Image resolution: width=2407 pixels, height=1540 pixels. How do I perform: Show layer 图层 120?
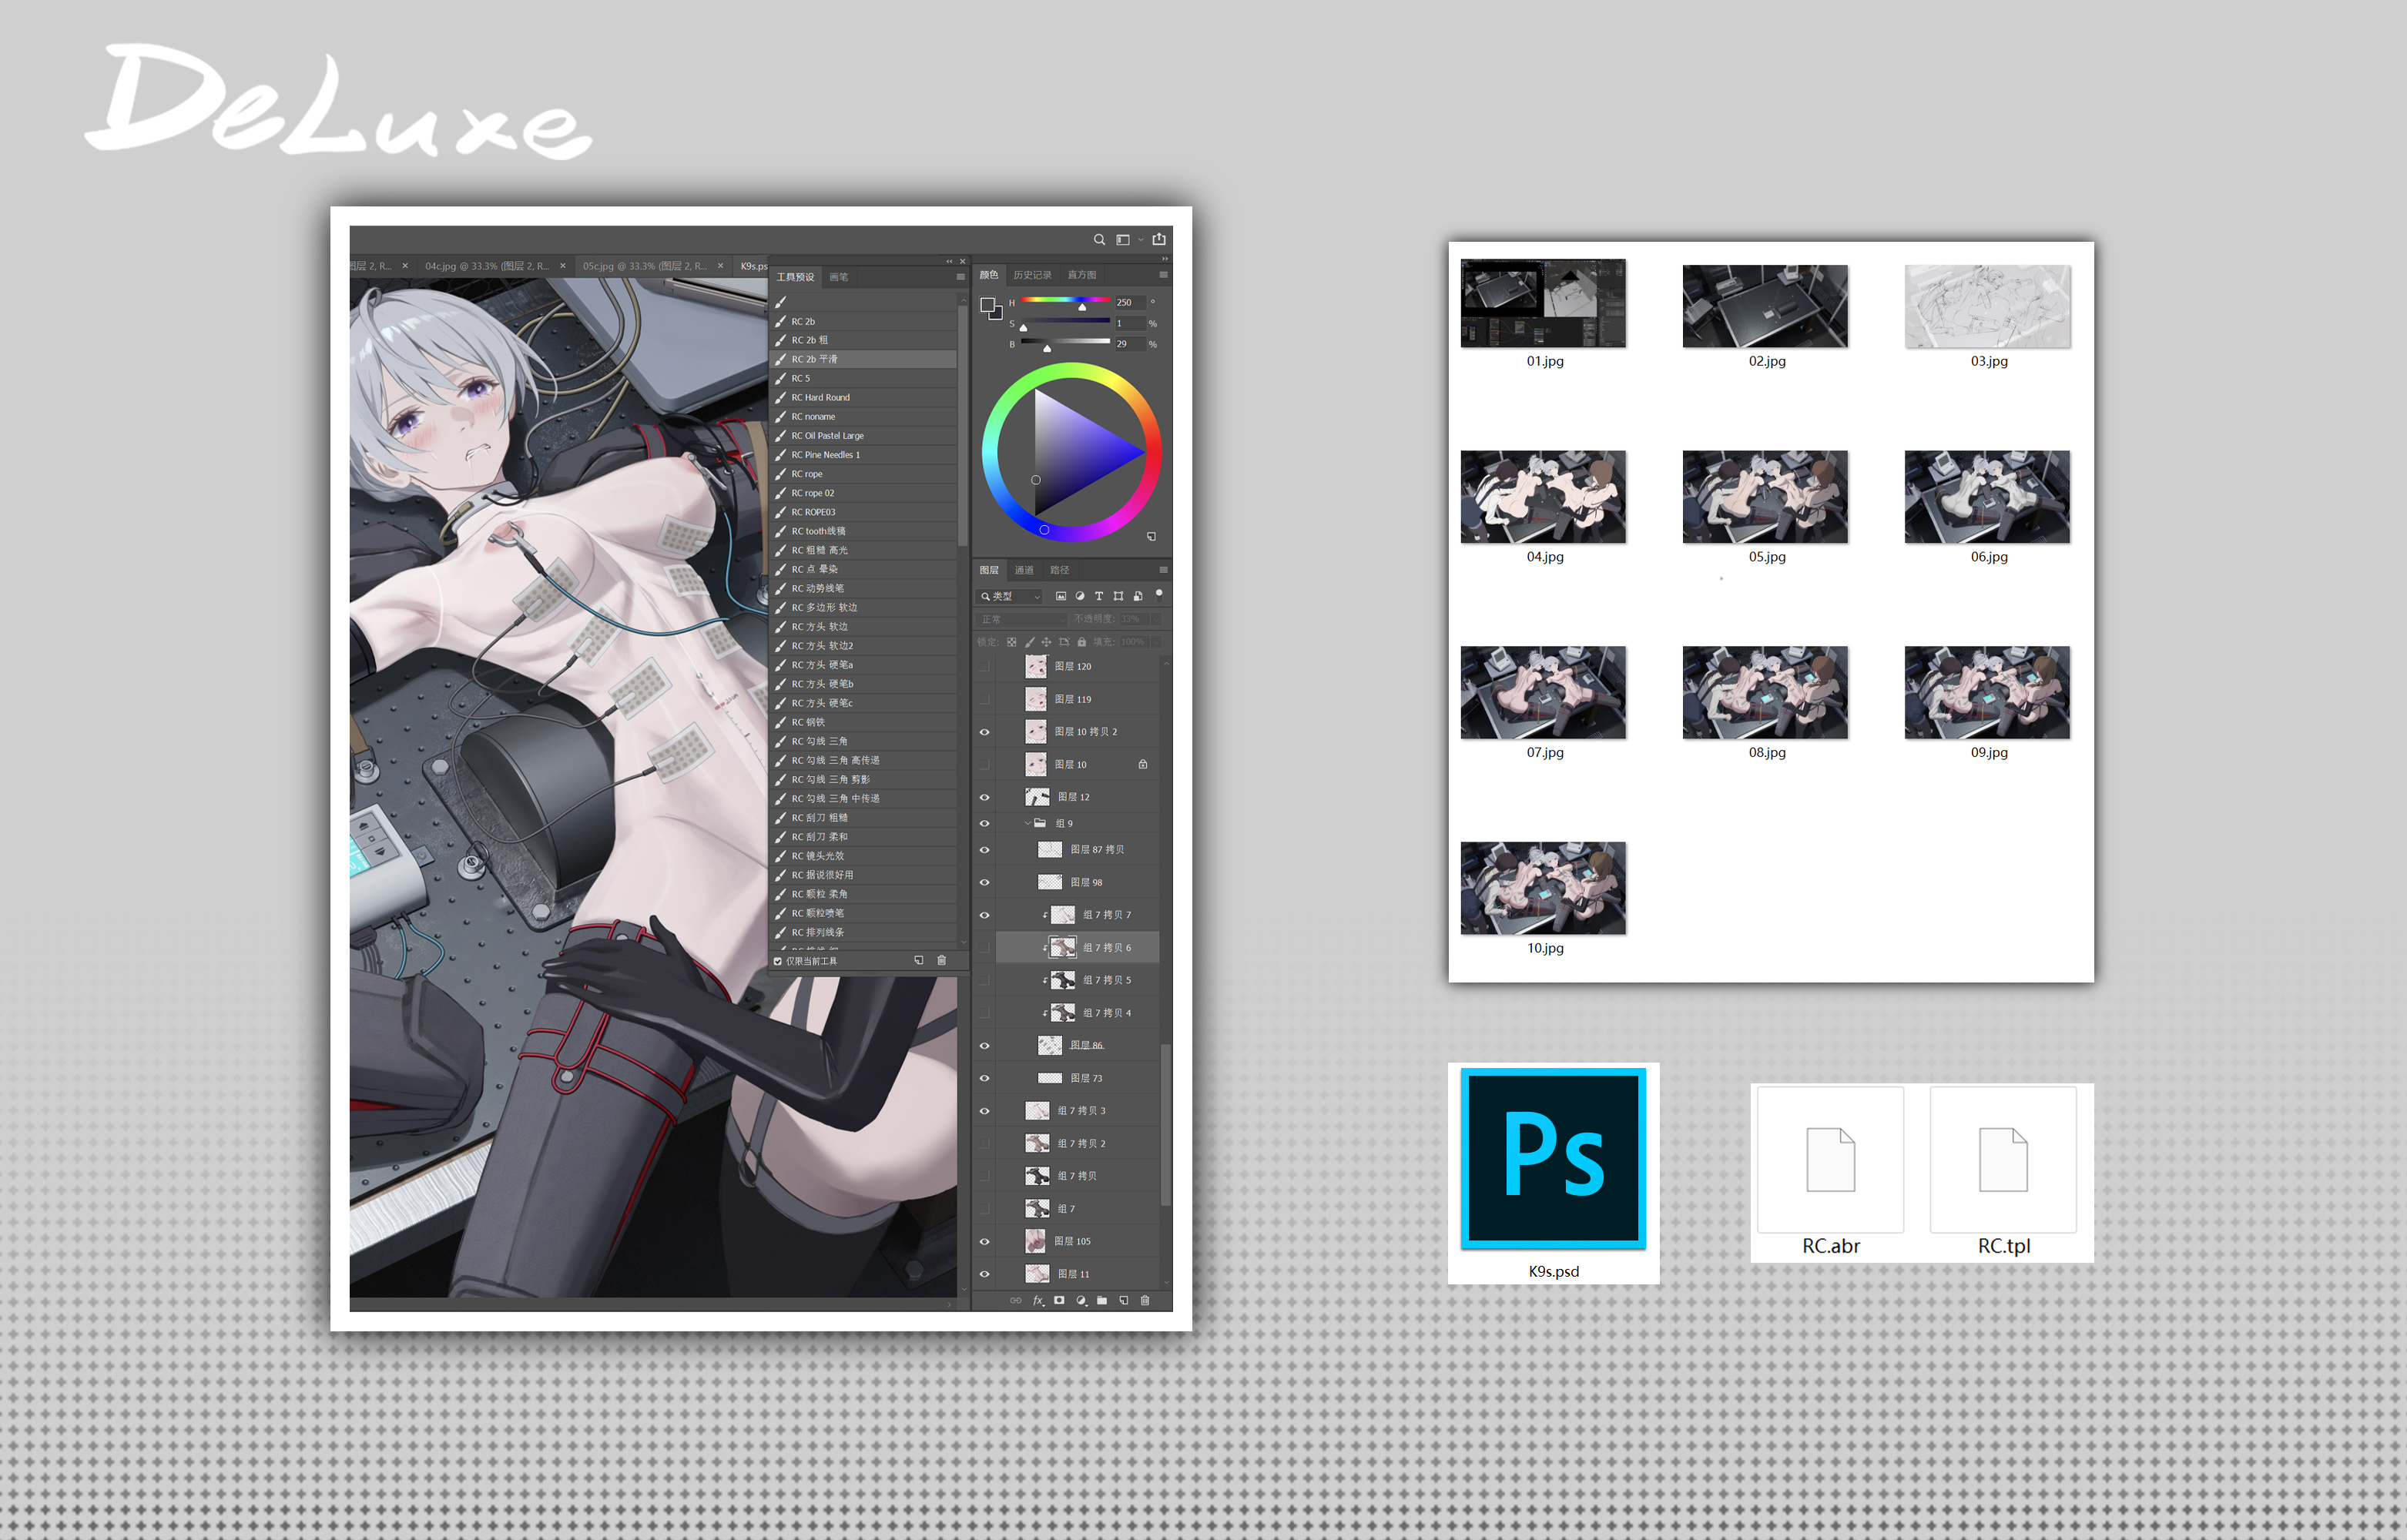(985, 667)
